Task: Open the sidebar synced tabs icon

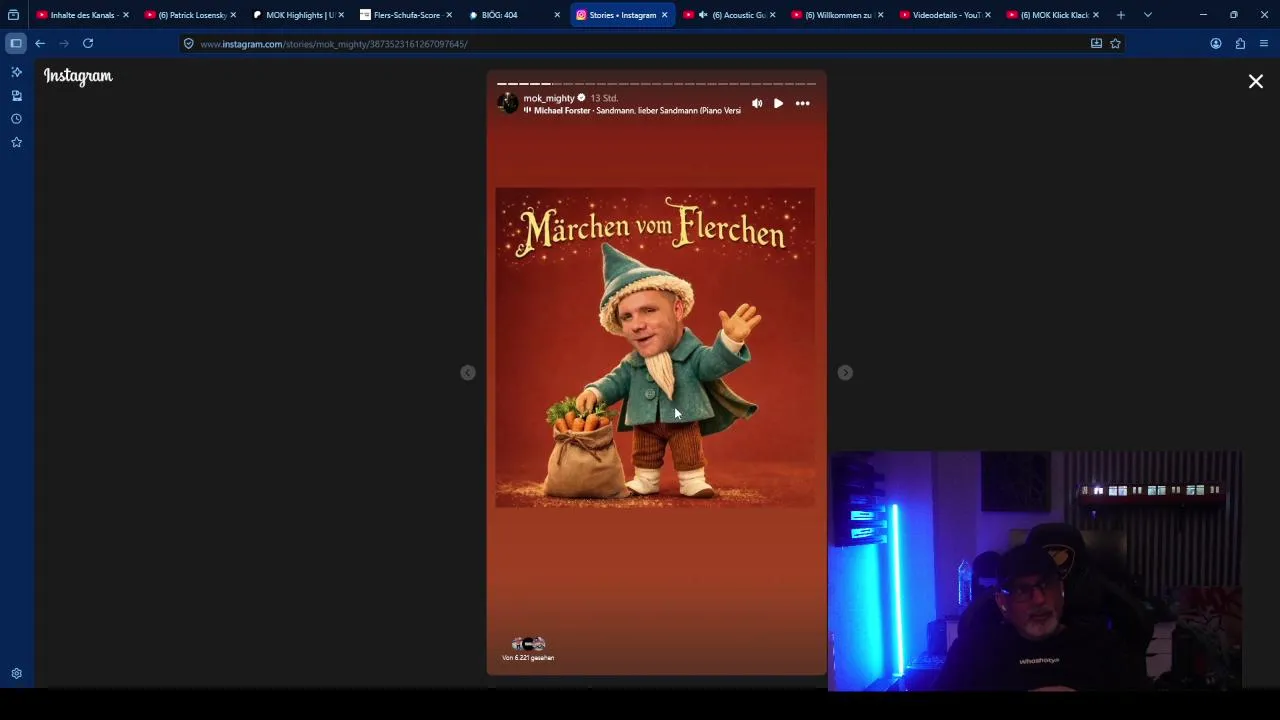Action: tap(16, 95)
